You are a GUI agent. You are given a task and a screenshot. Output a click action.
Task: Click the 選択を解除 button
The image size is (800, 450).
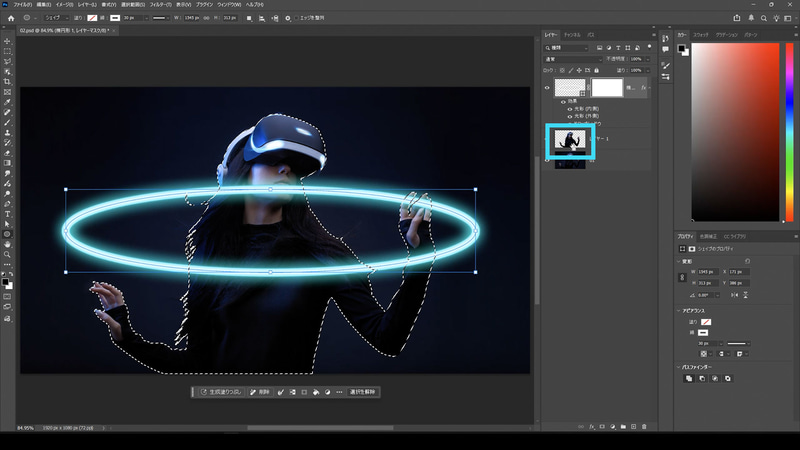tap(362, 392)
